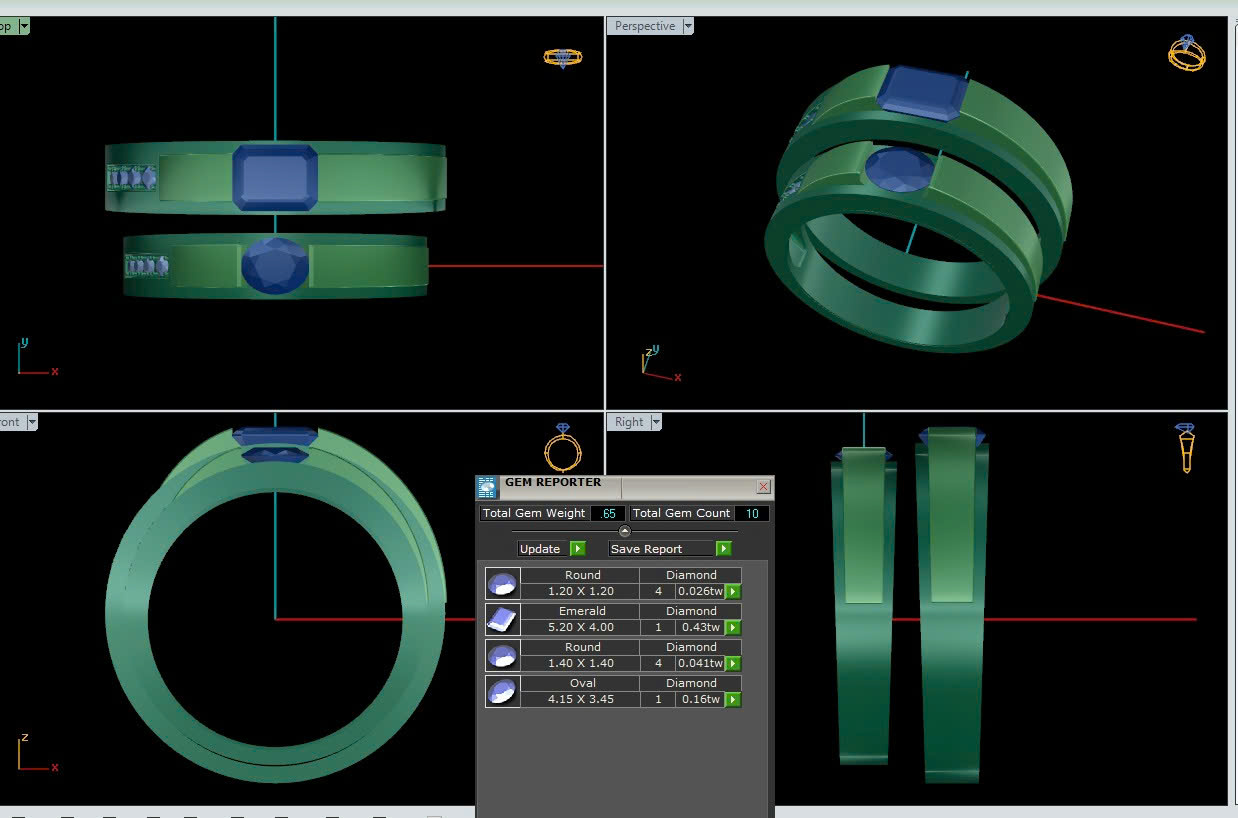Select the Emerald cut gem icon
The width and height of the screenshot is (1238, 818).
point(502,619)
